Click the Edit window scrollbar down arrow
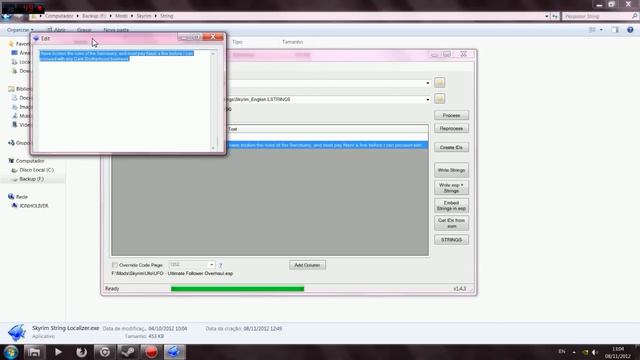The height and width of the screenshot is (360, 640). (x=213, y=148)
